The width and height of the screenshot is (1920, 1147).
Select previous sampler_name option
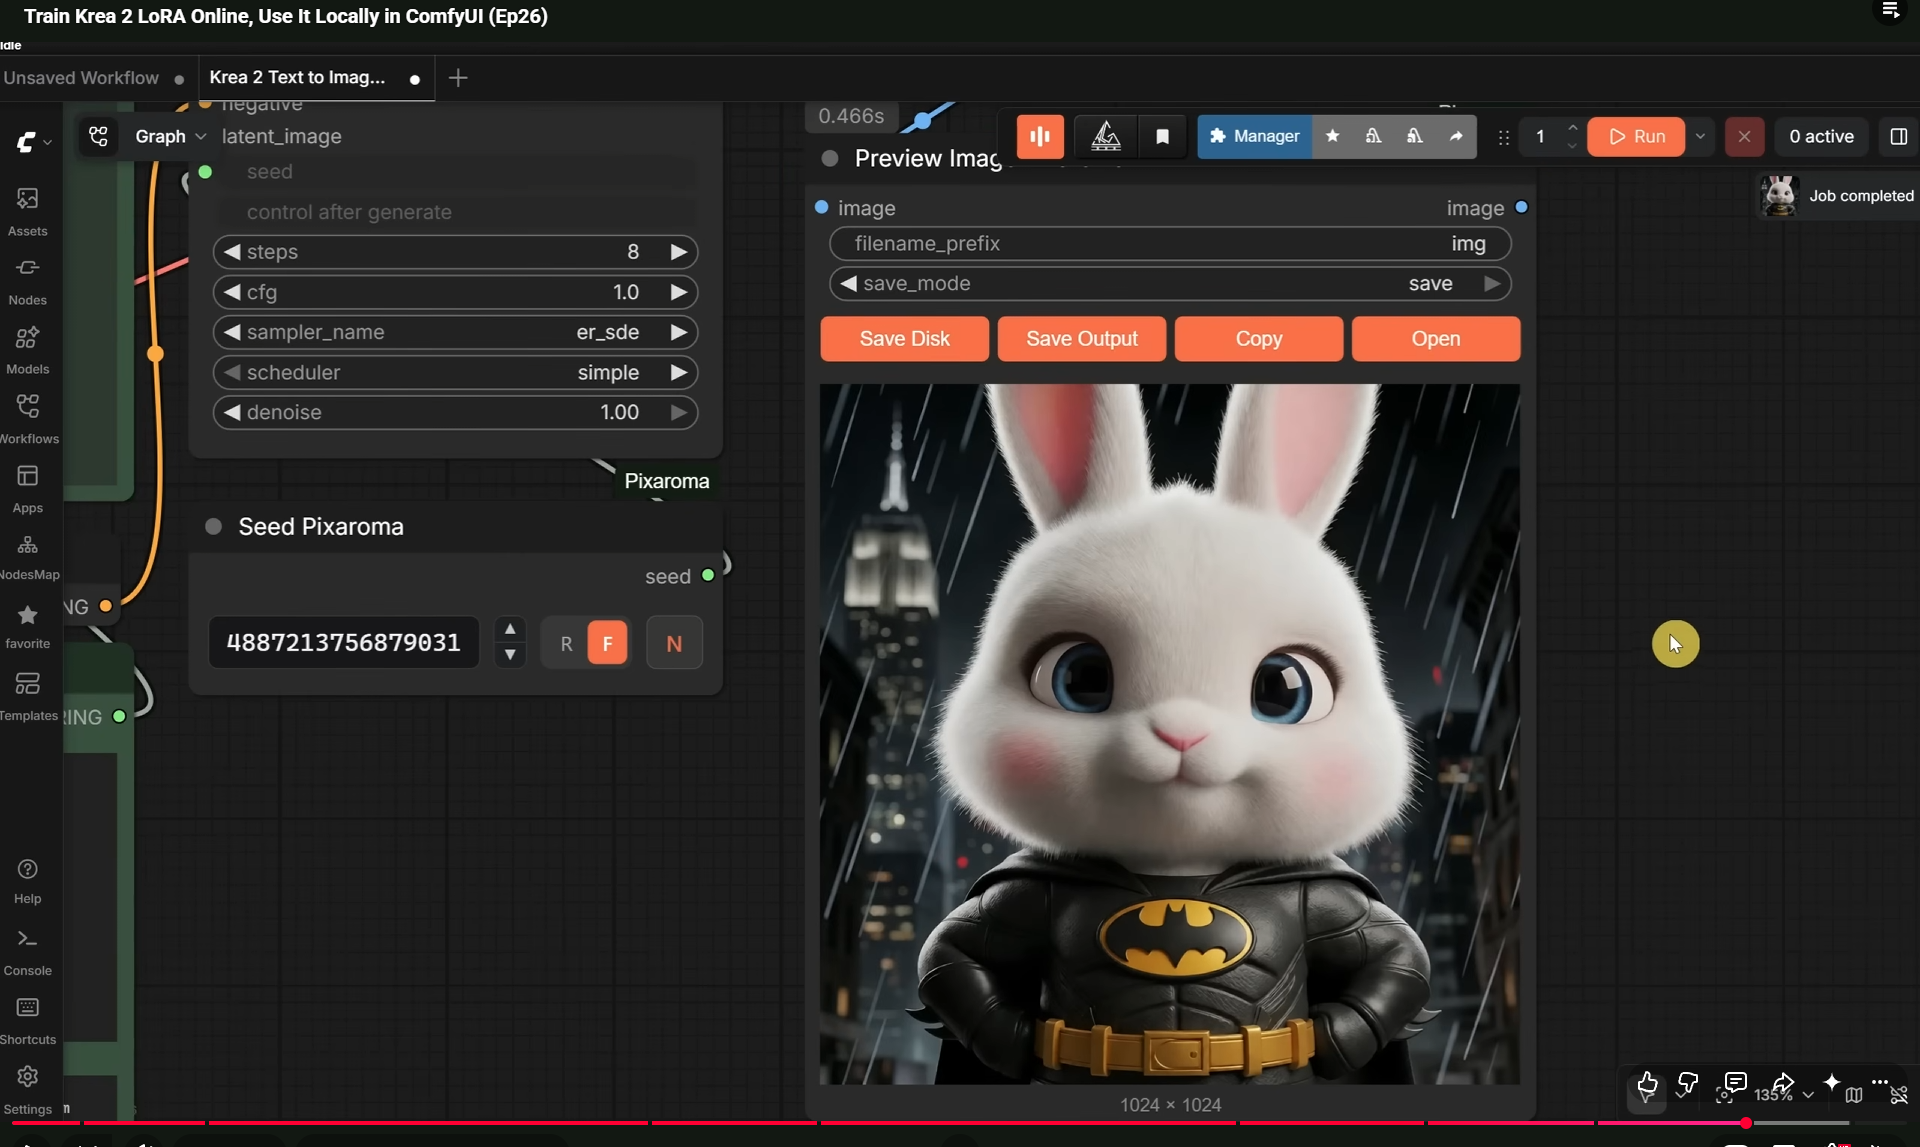[x=232, y=332]
